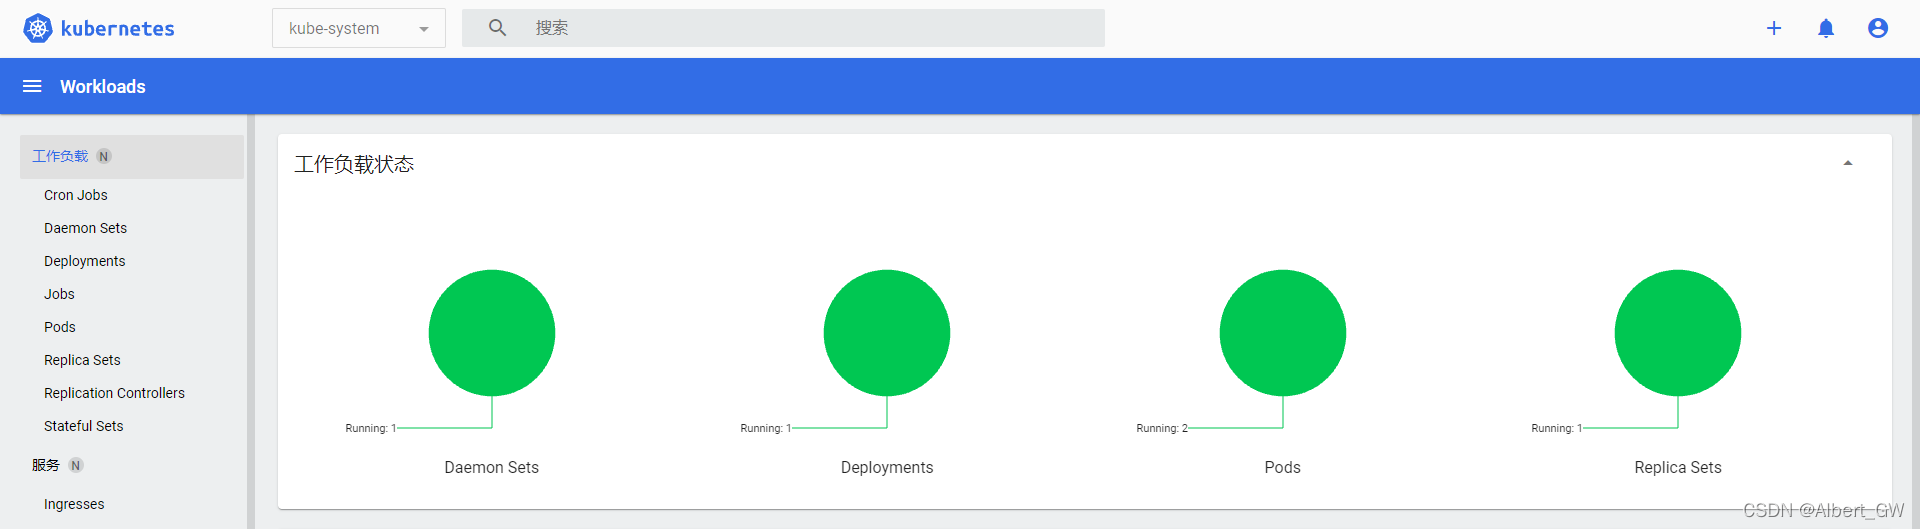
Task: Open Pods in sidebar
Action: [60, 327]
